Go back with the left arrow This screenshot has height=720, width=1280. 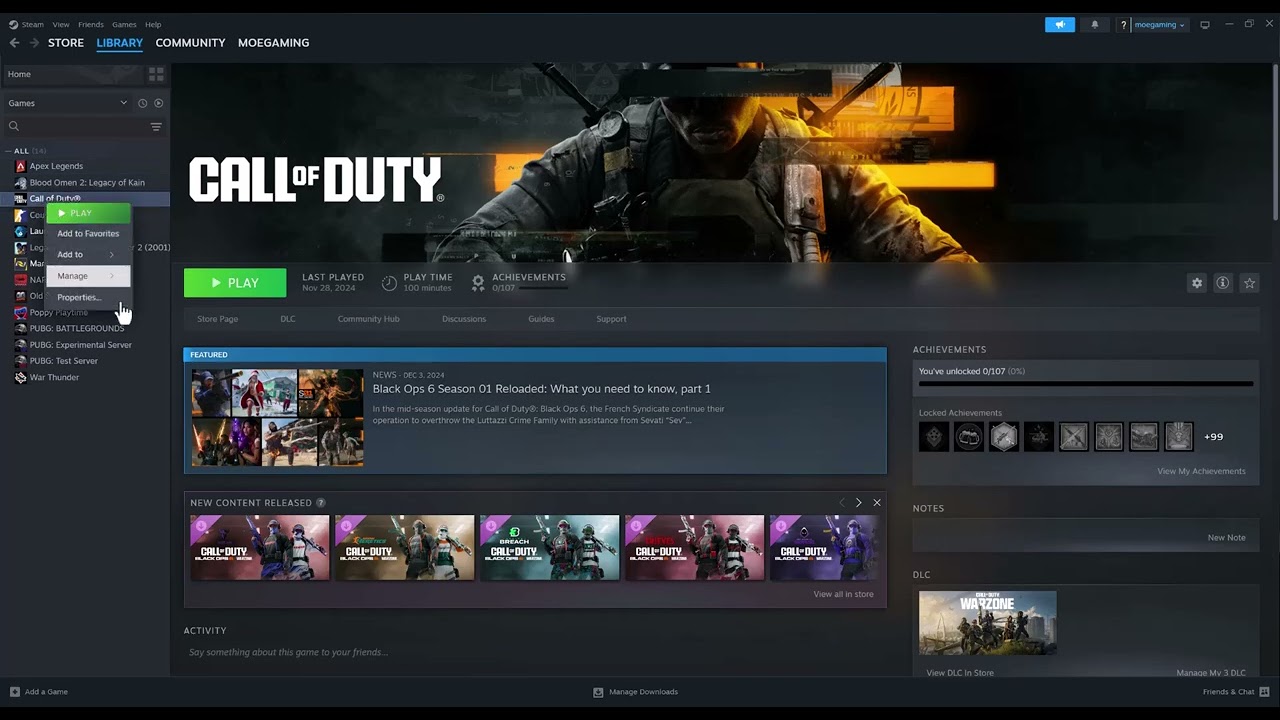pyautogui.click(x=14, y=43)
